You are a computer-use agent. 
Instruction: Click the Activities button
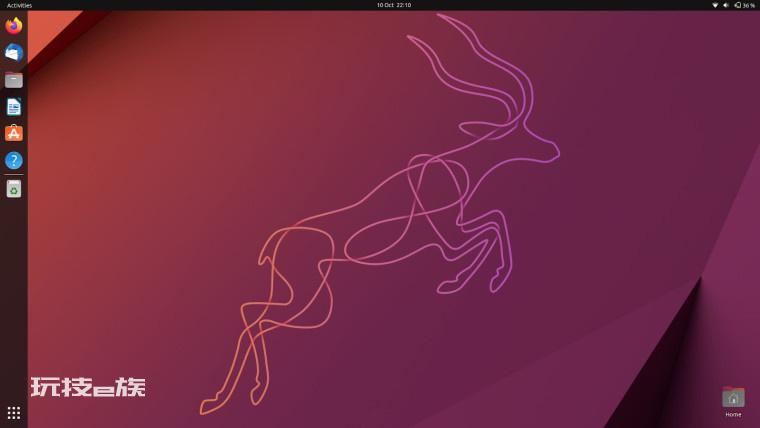[19, 5]
